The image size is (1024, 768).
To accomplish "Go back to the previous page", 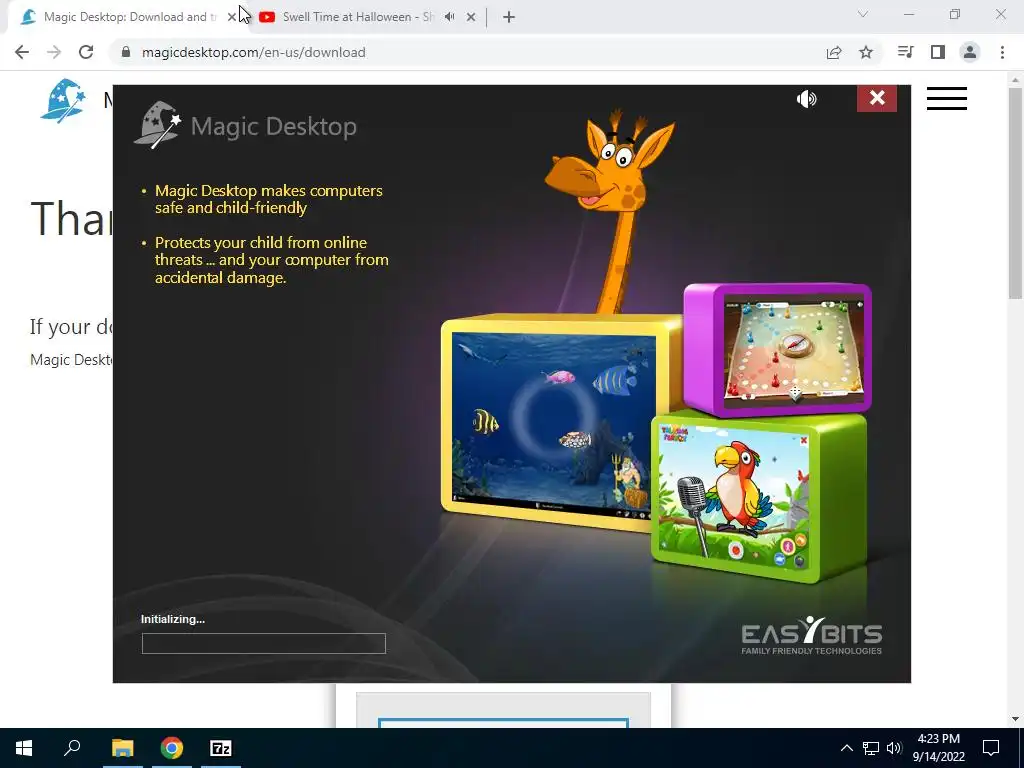I will (22, 52).
